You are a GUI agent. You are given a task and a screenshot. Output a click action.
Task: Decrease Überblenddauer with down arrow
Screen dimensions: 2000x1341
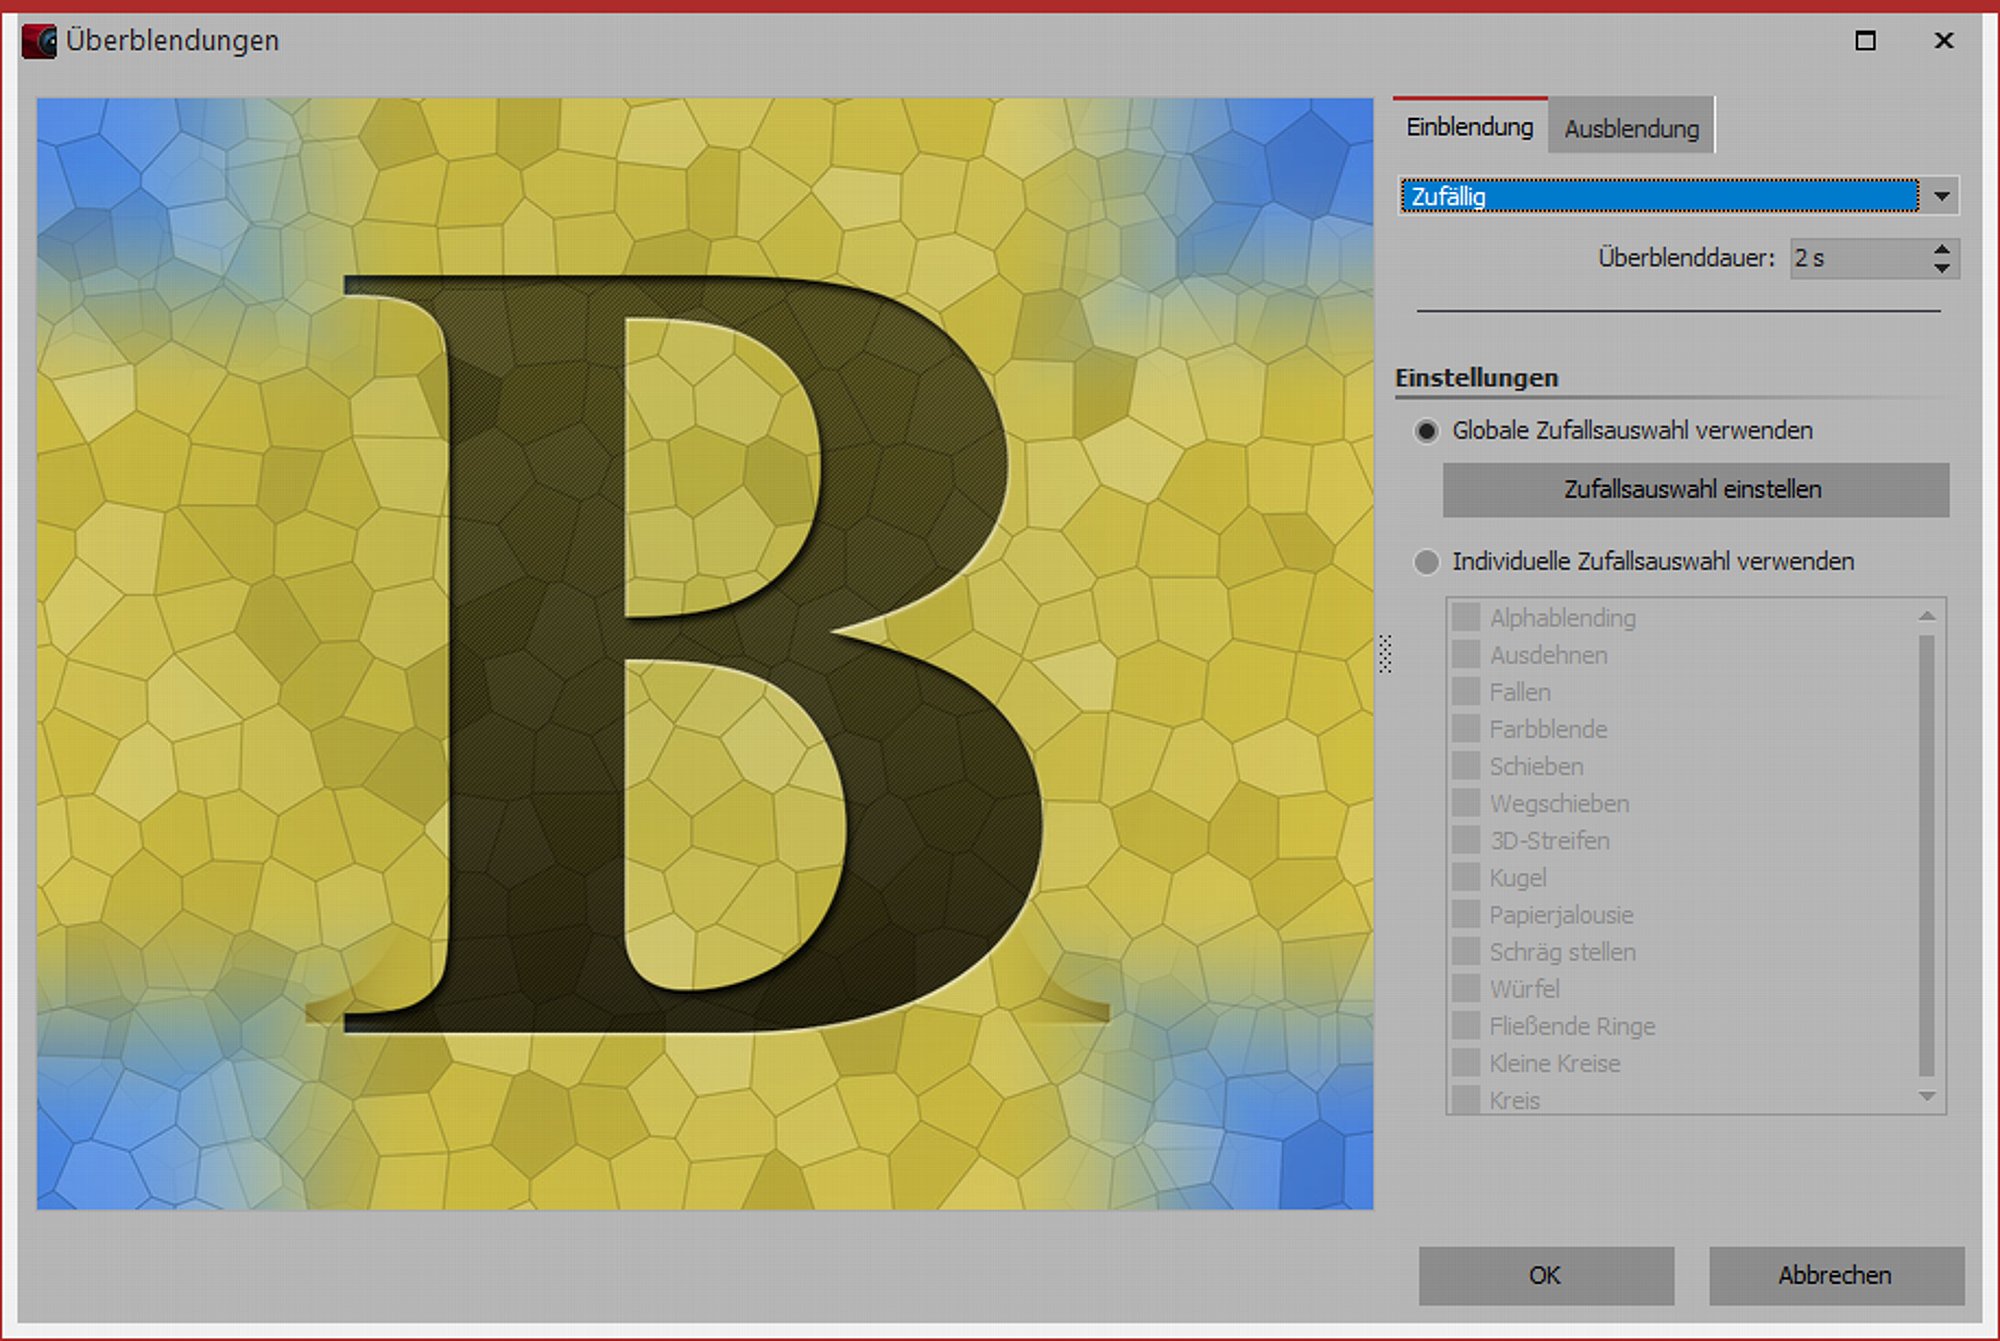pyautogui.click(x=1941, y=268)
